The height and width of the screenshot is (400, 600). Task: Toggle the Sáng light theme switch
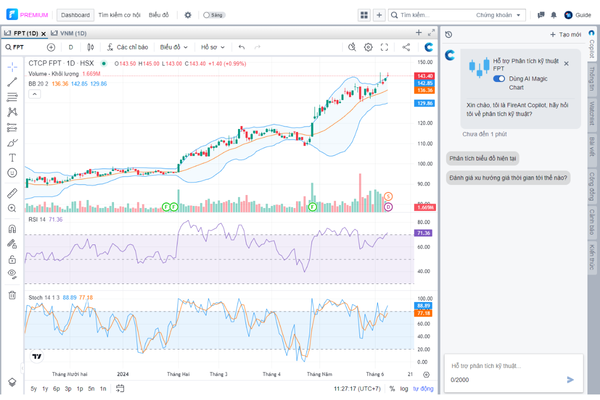[214, 15]
